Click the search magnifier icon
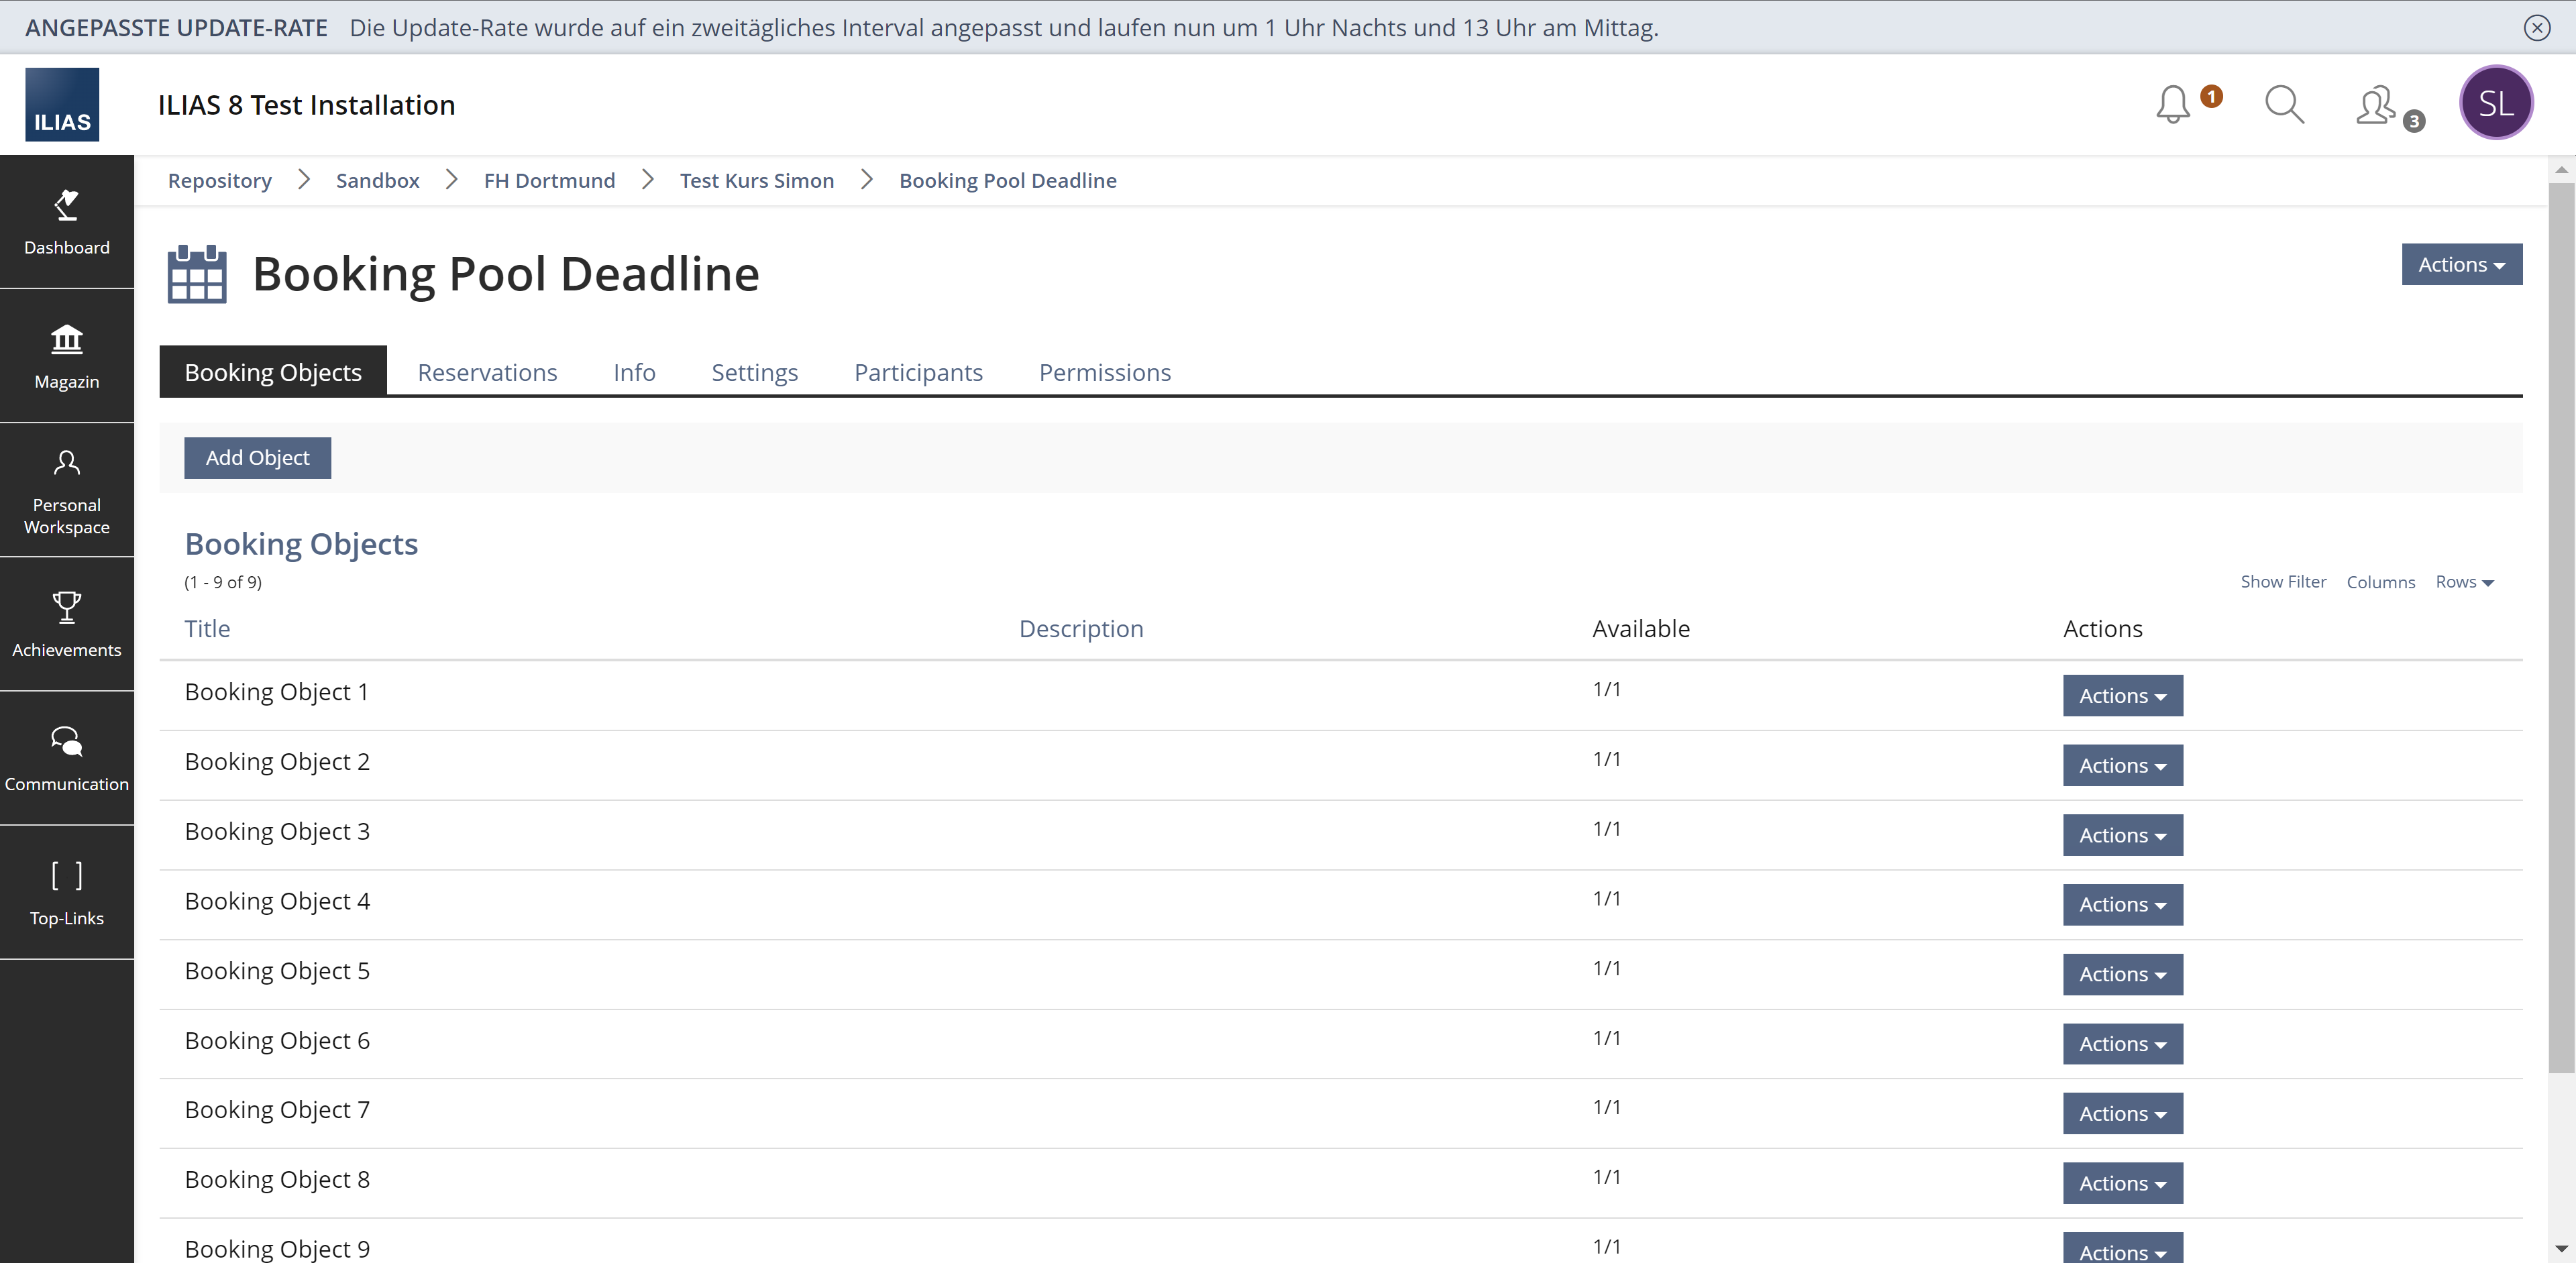The width and height of the screenshot is (2576, 1263). 2284,104
